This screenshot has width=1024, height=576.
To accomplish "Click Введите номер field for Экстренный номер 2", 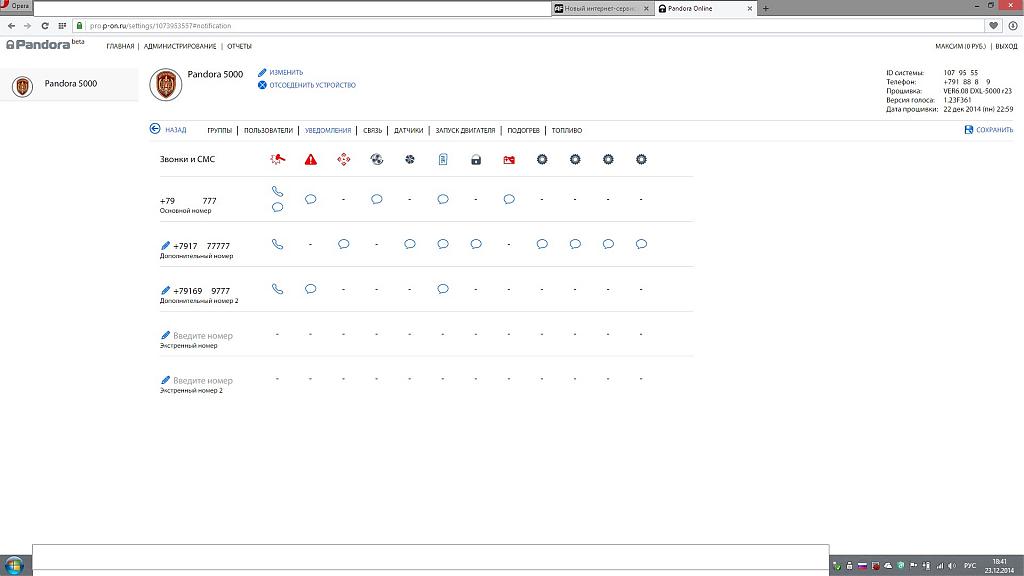I will (203, 381).
